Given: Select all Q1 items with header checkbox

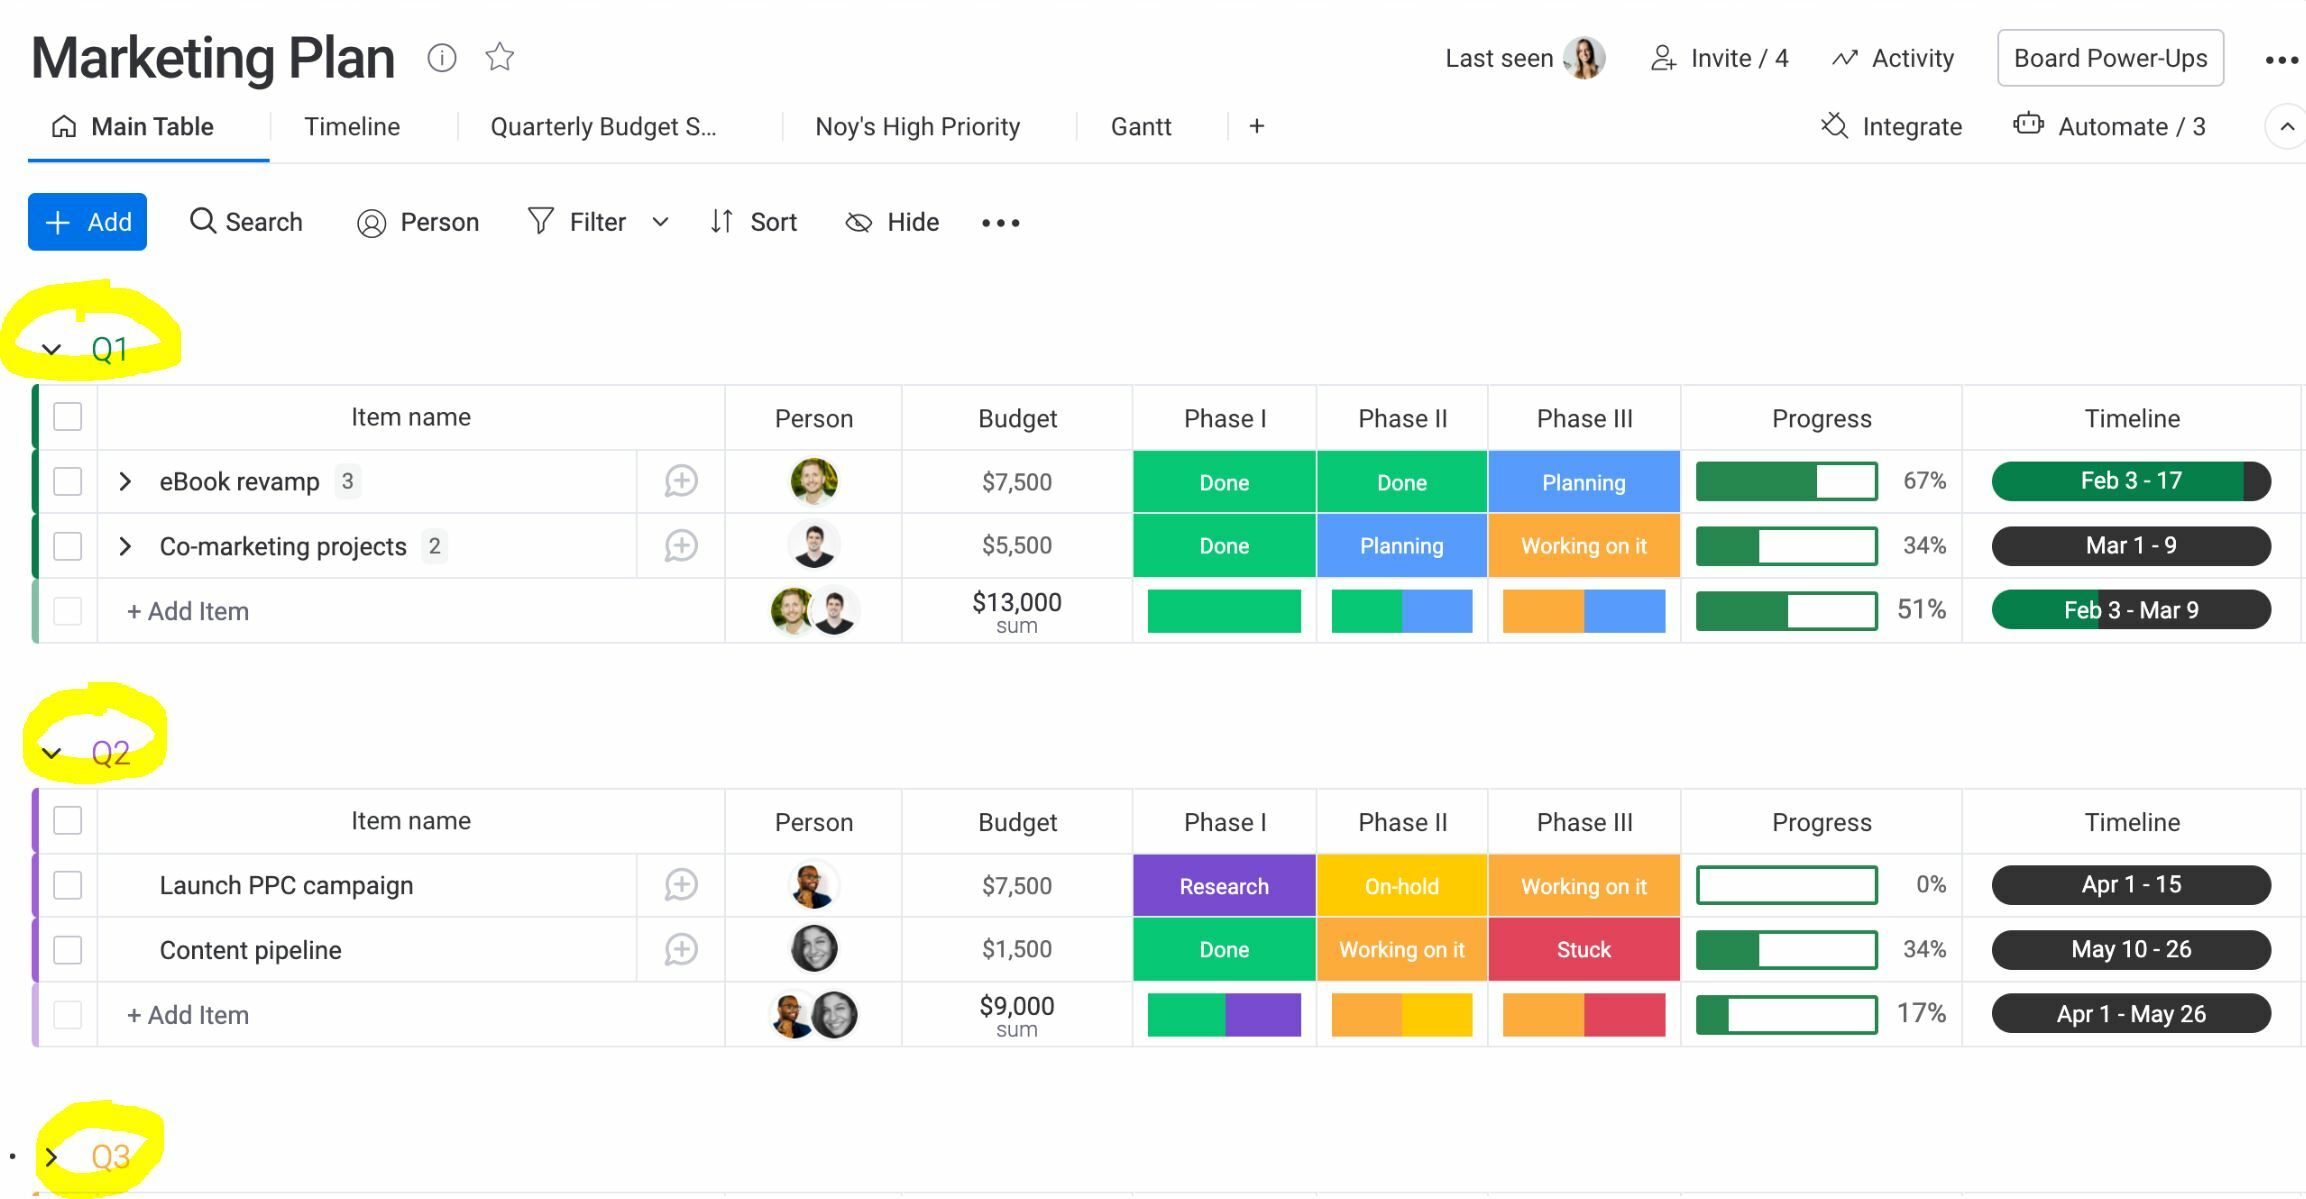Looking at the screenshot, I should click(67, 417).
